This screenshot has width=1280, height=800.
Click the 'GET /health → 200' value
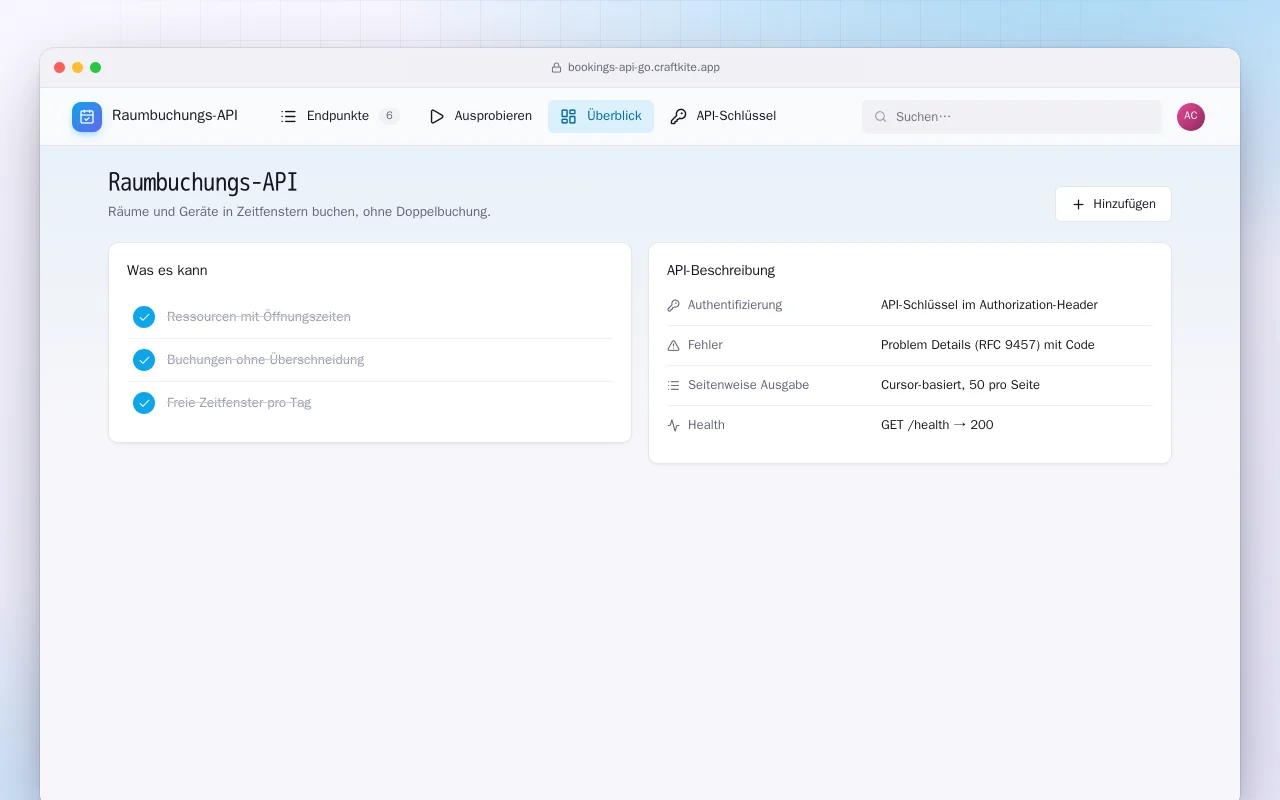tap(937, 425)
